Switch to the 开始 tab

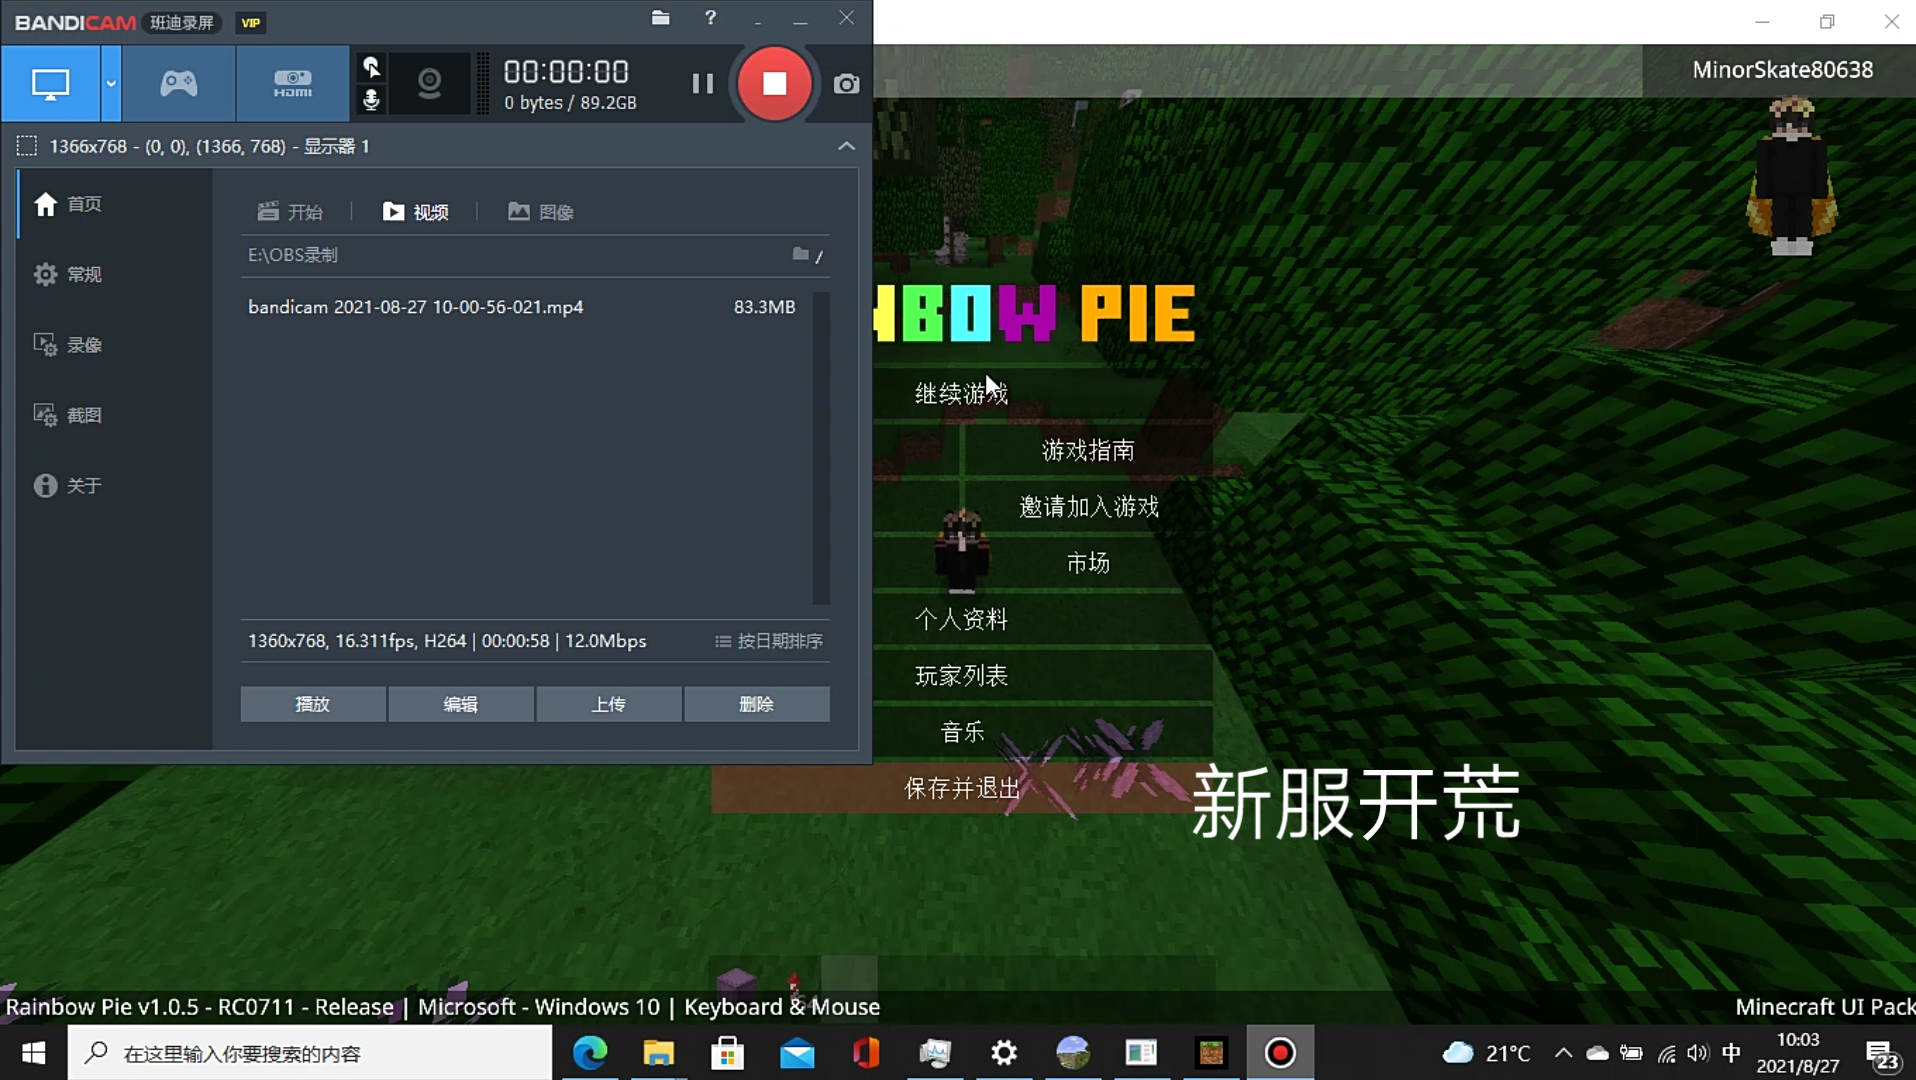tap(290, 212)
